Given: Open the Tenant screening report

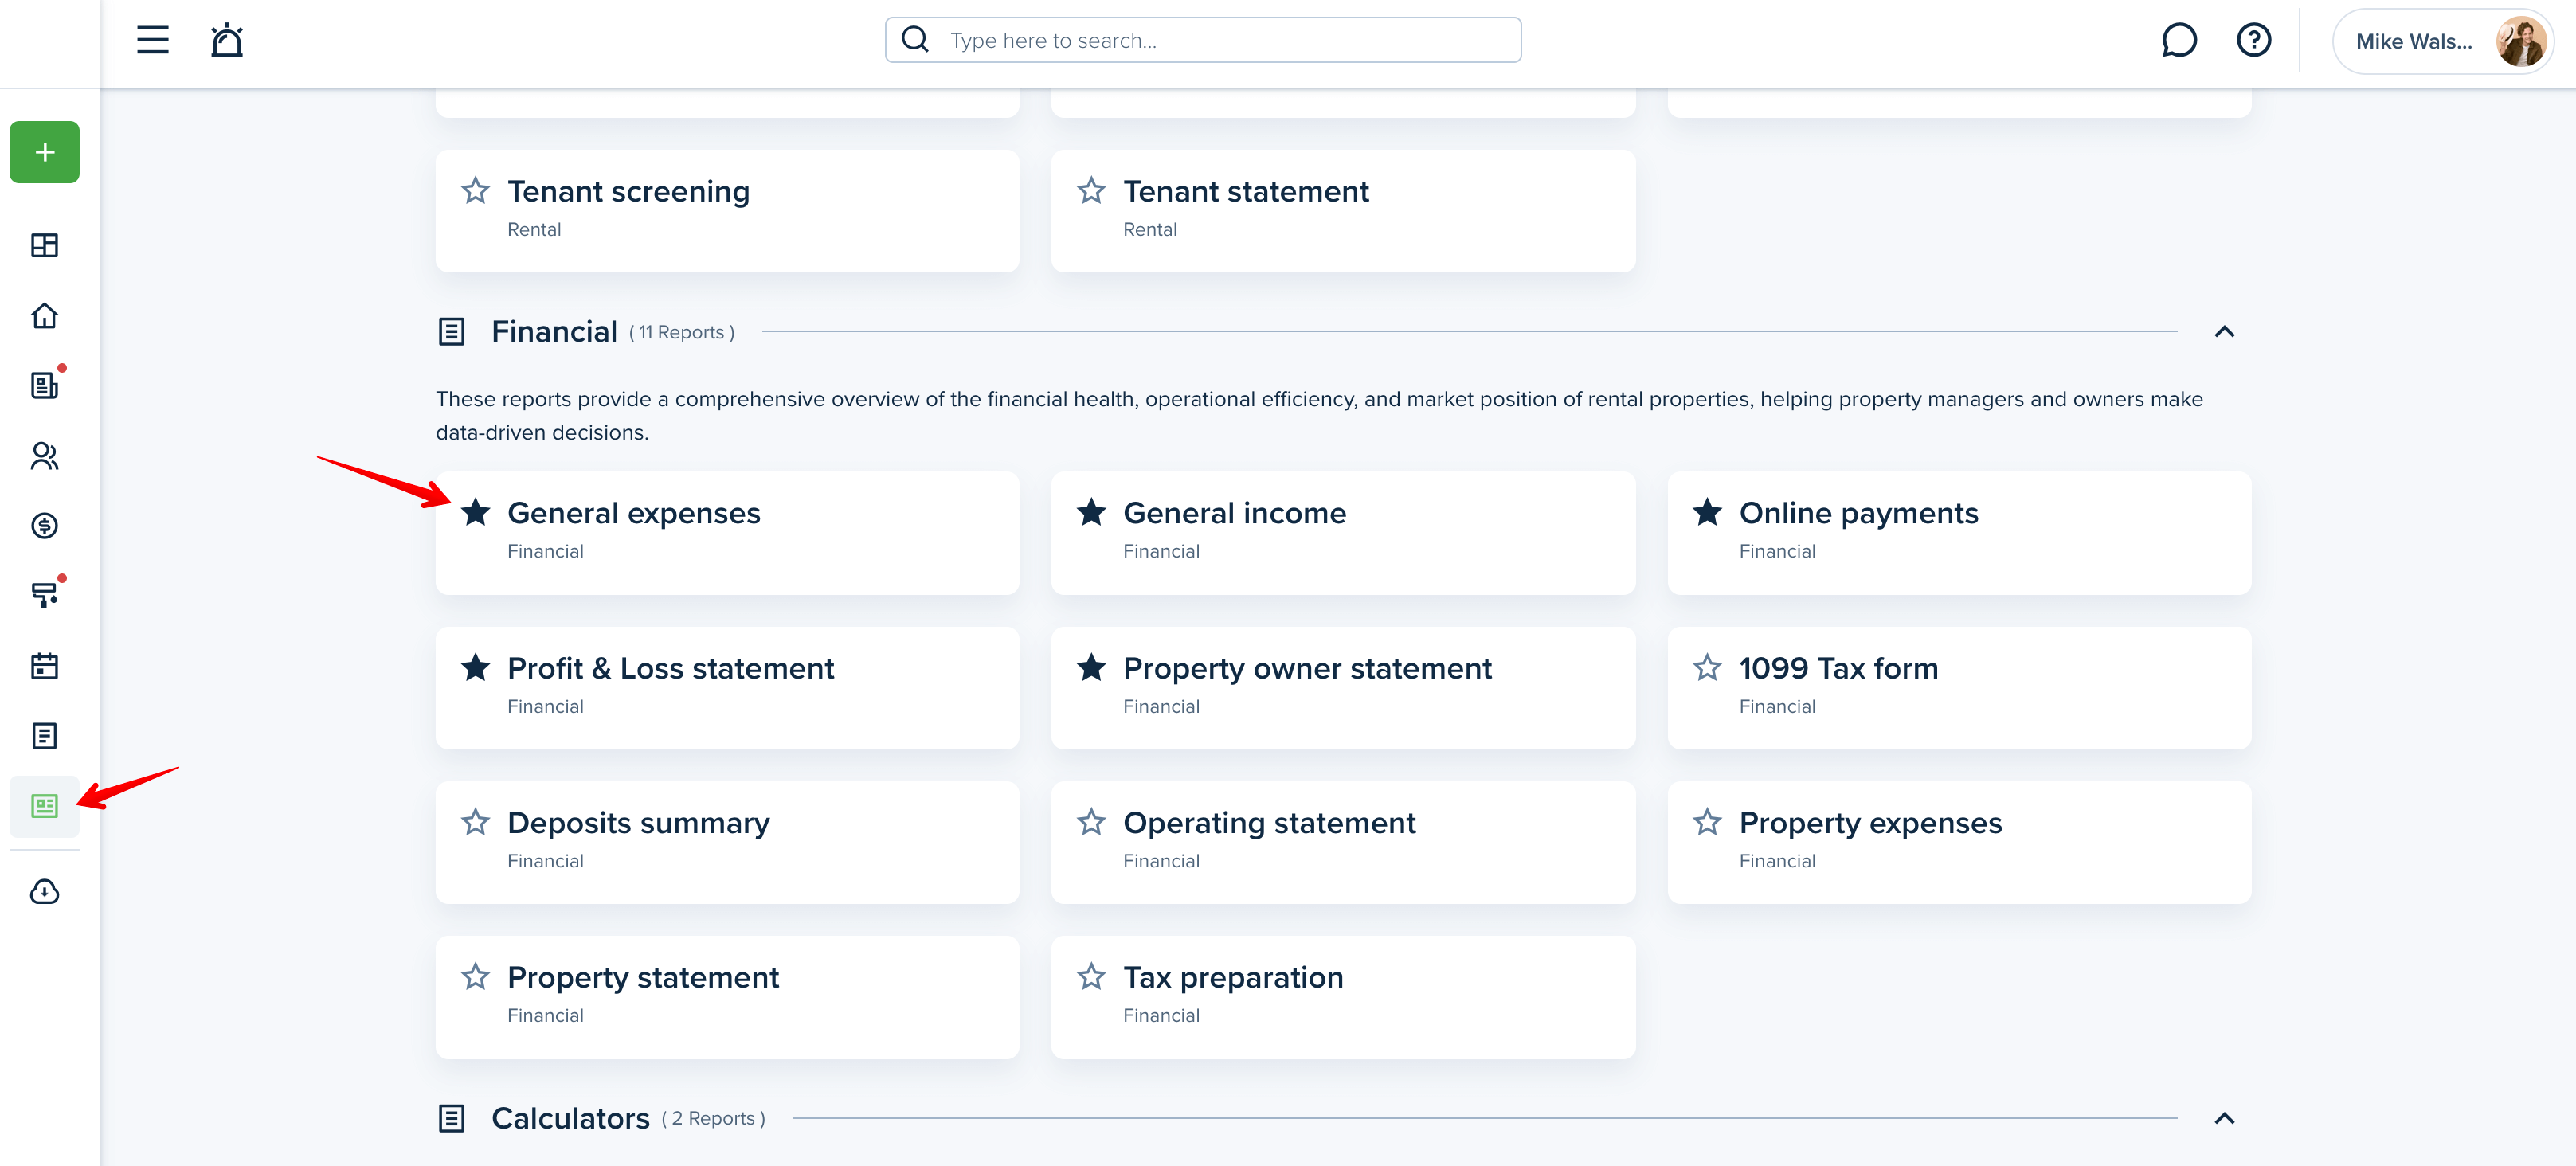Looking at the screenshot, I should (727, 211).
